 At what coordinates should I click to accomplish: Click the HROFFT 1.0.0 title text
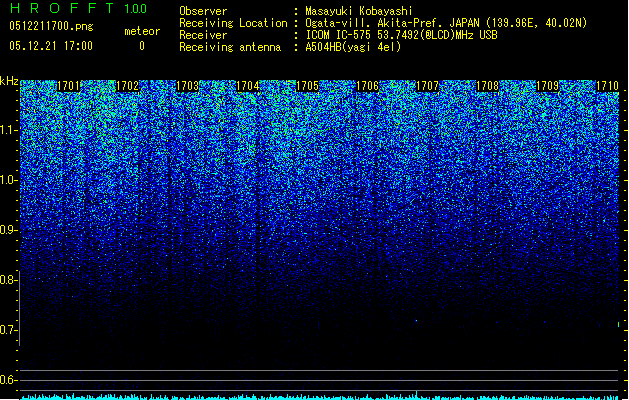tap(79, 8)
